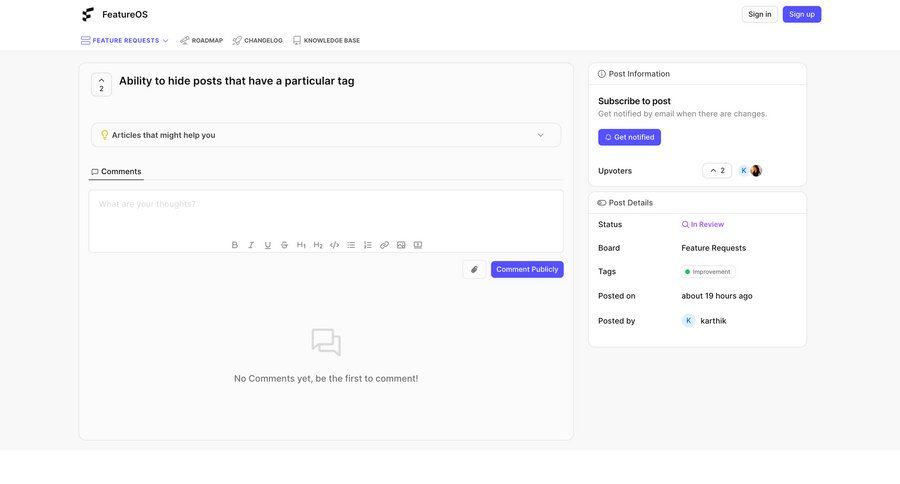Open the Changelog page
Image resolution: width=900 pixels, height=484 pixels.
click(257, 41)
